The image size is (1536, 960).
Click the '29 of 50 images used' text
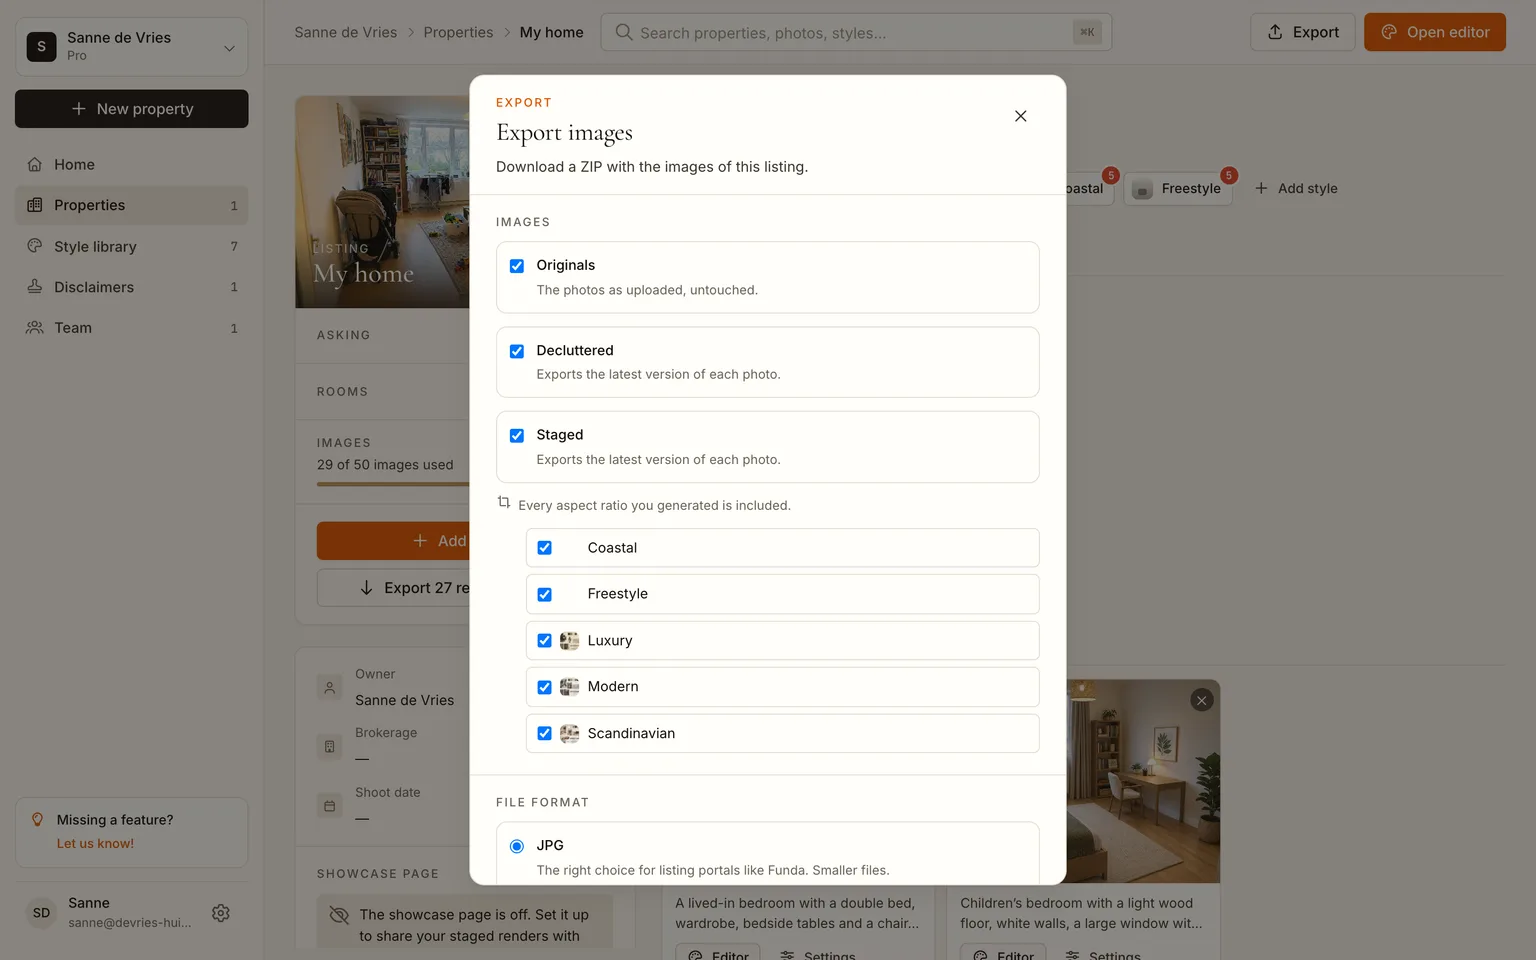385,465
